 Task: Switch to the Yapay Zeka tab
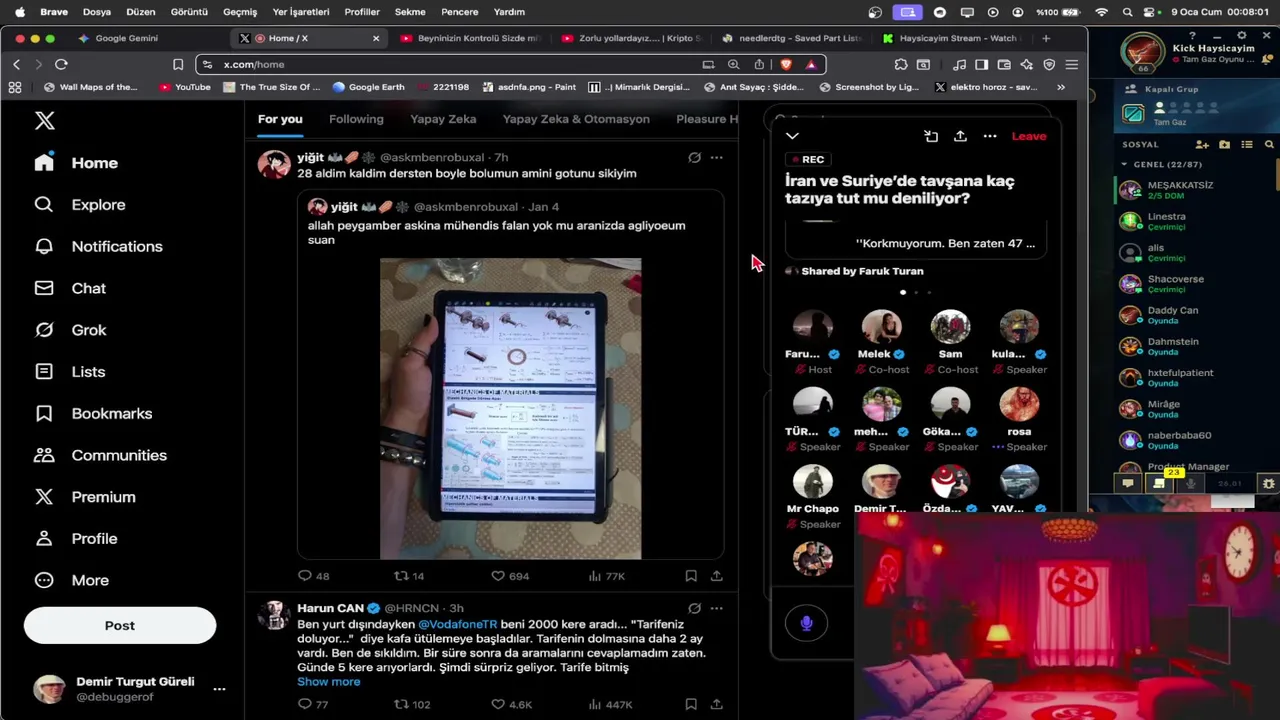(443, 119)
